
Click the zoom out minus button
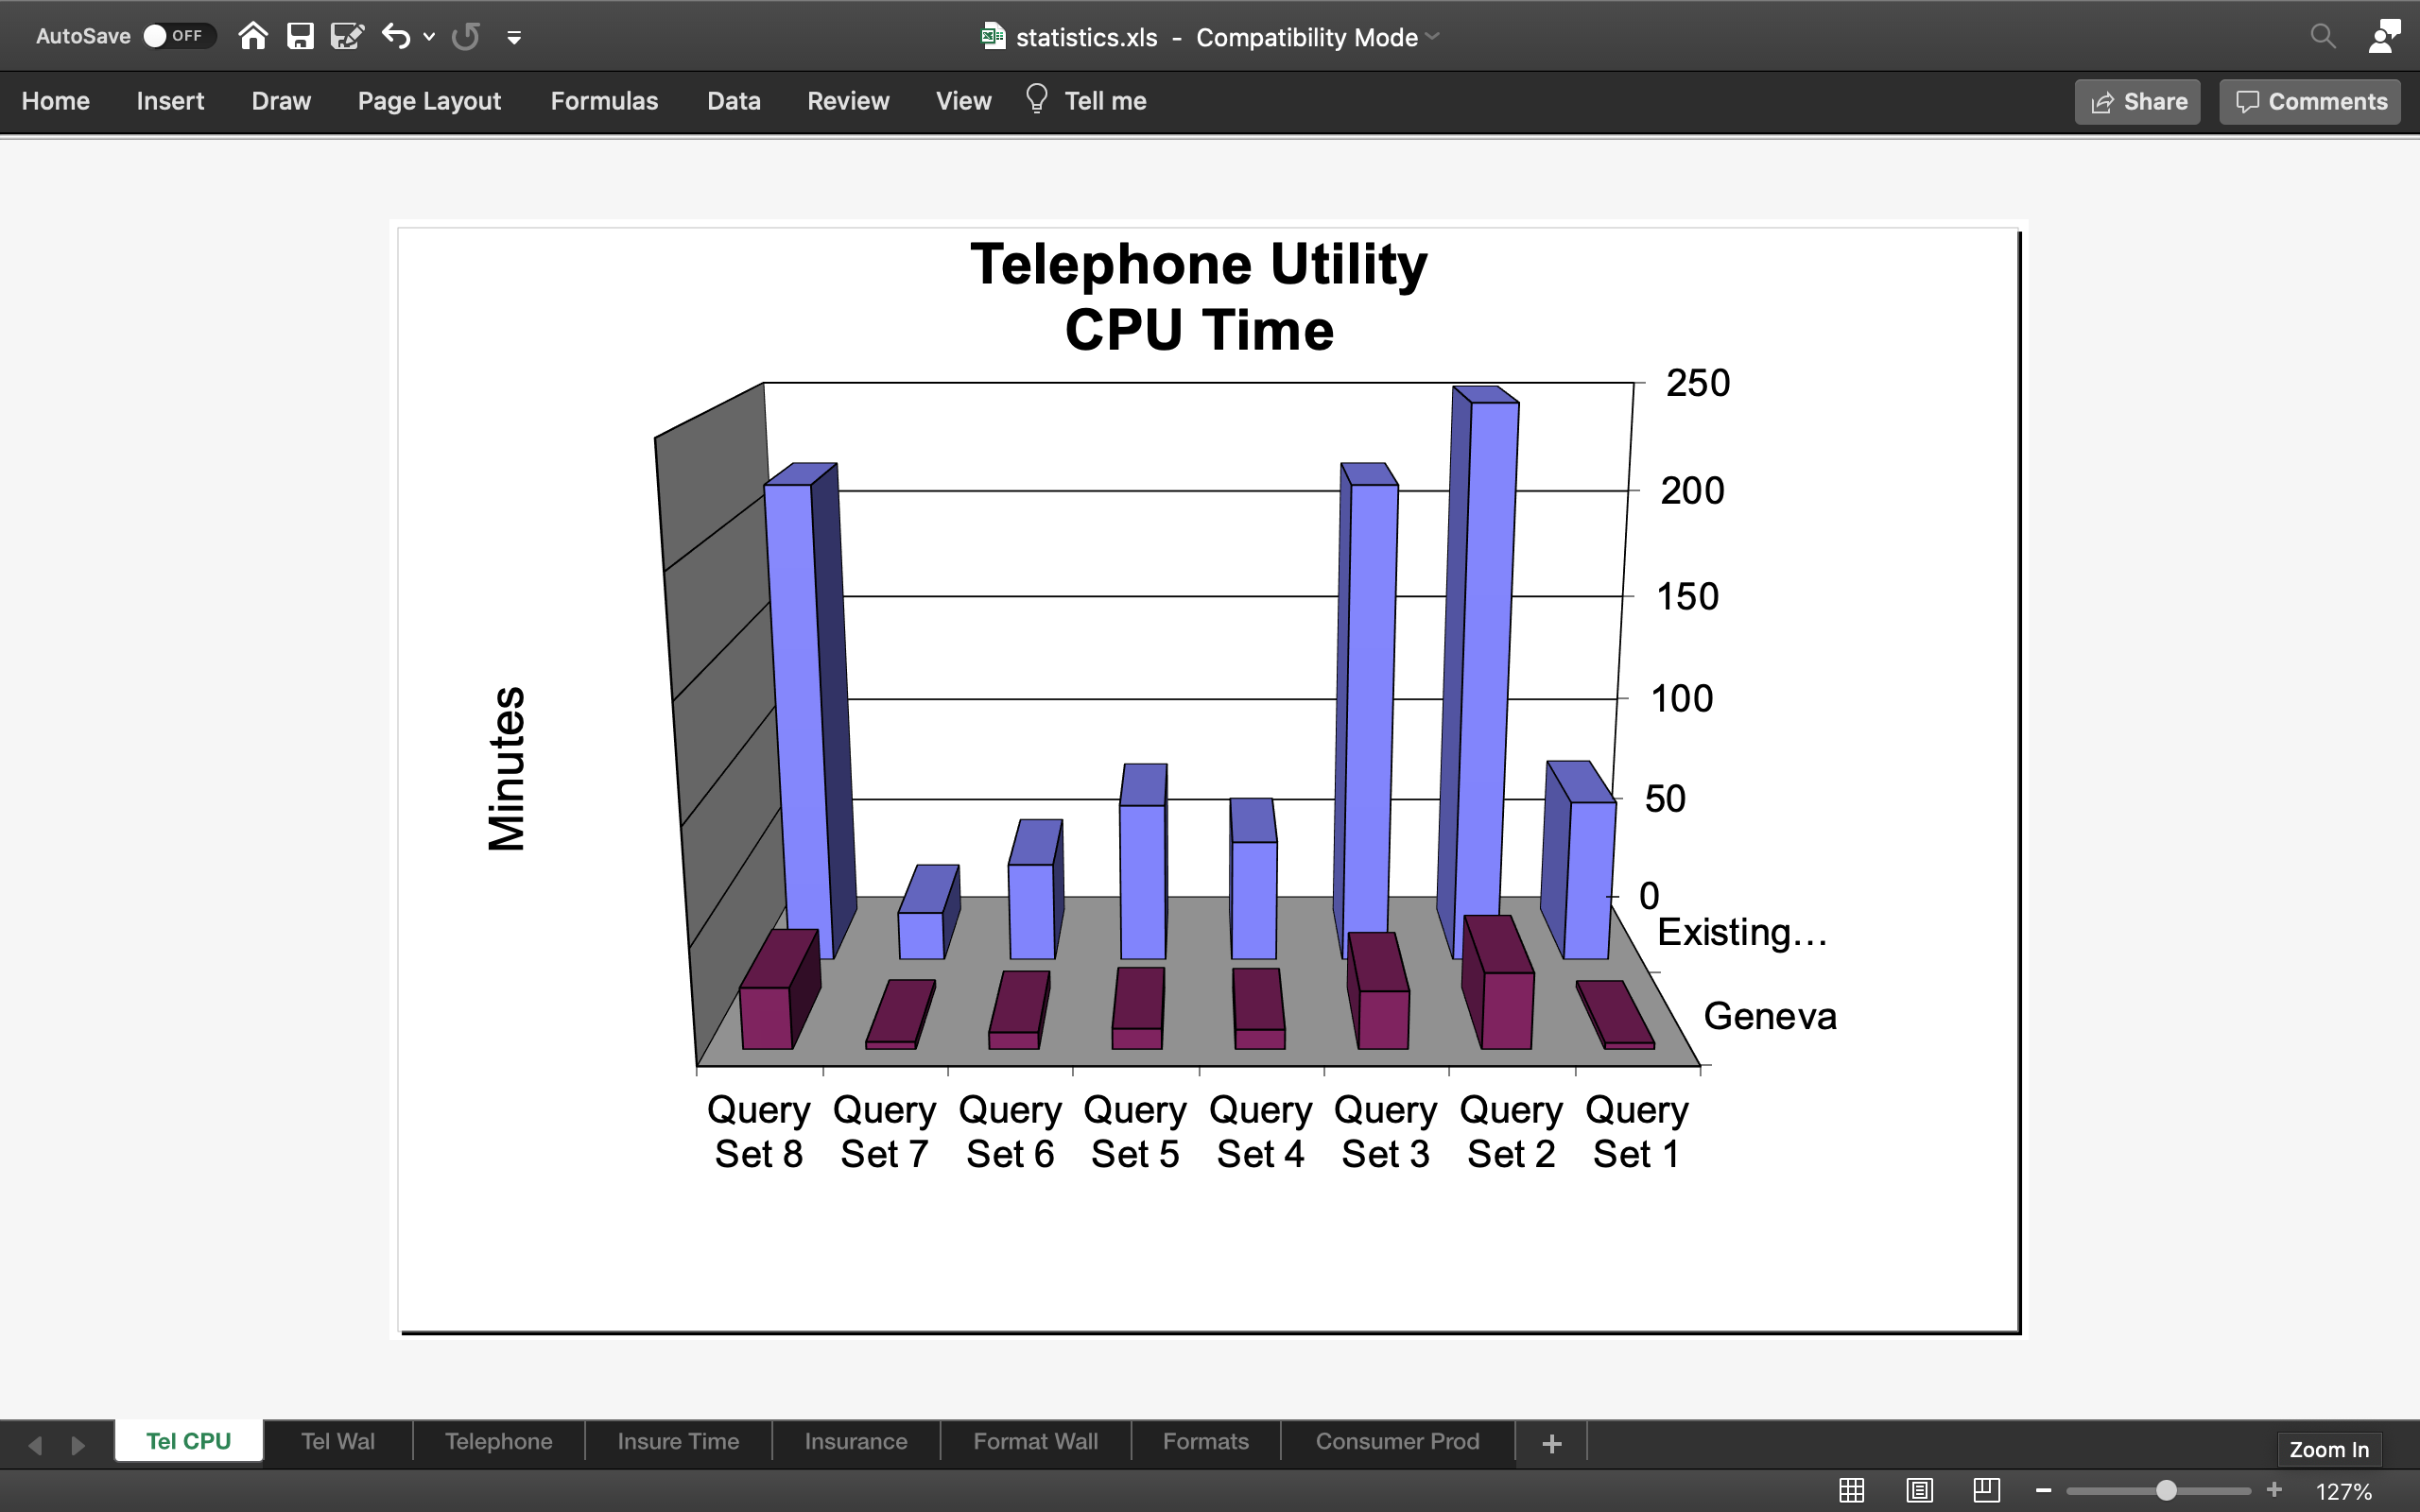[2044, 1490]
